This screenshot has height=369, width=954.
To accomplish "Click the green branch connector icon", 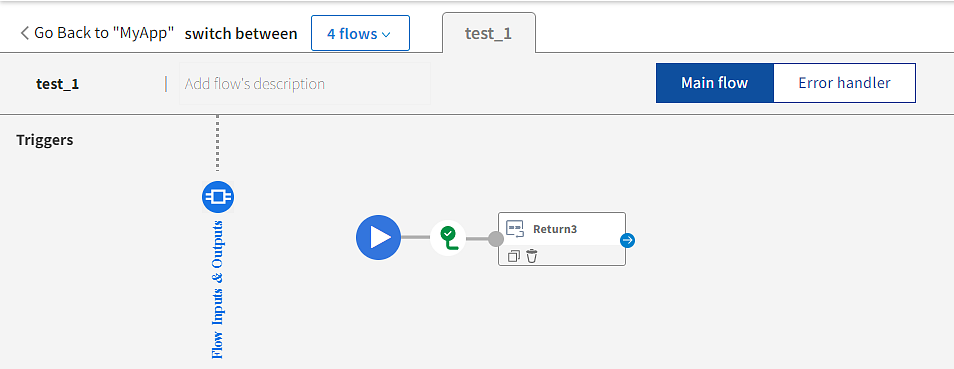I will click(x=448, y=238).
